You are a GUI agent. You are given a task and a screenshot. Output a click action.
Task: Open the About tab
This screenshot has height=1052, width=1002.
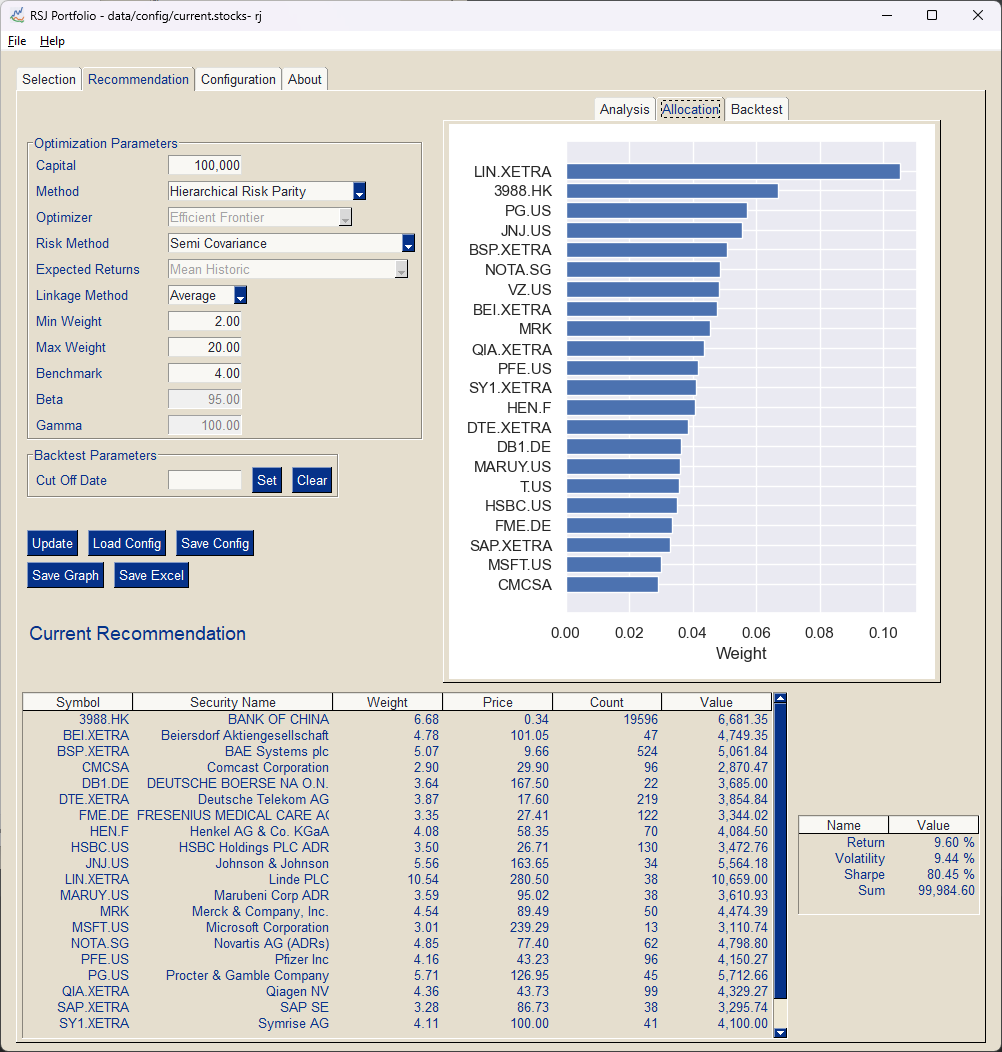click(x=305, y=79)
